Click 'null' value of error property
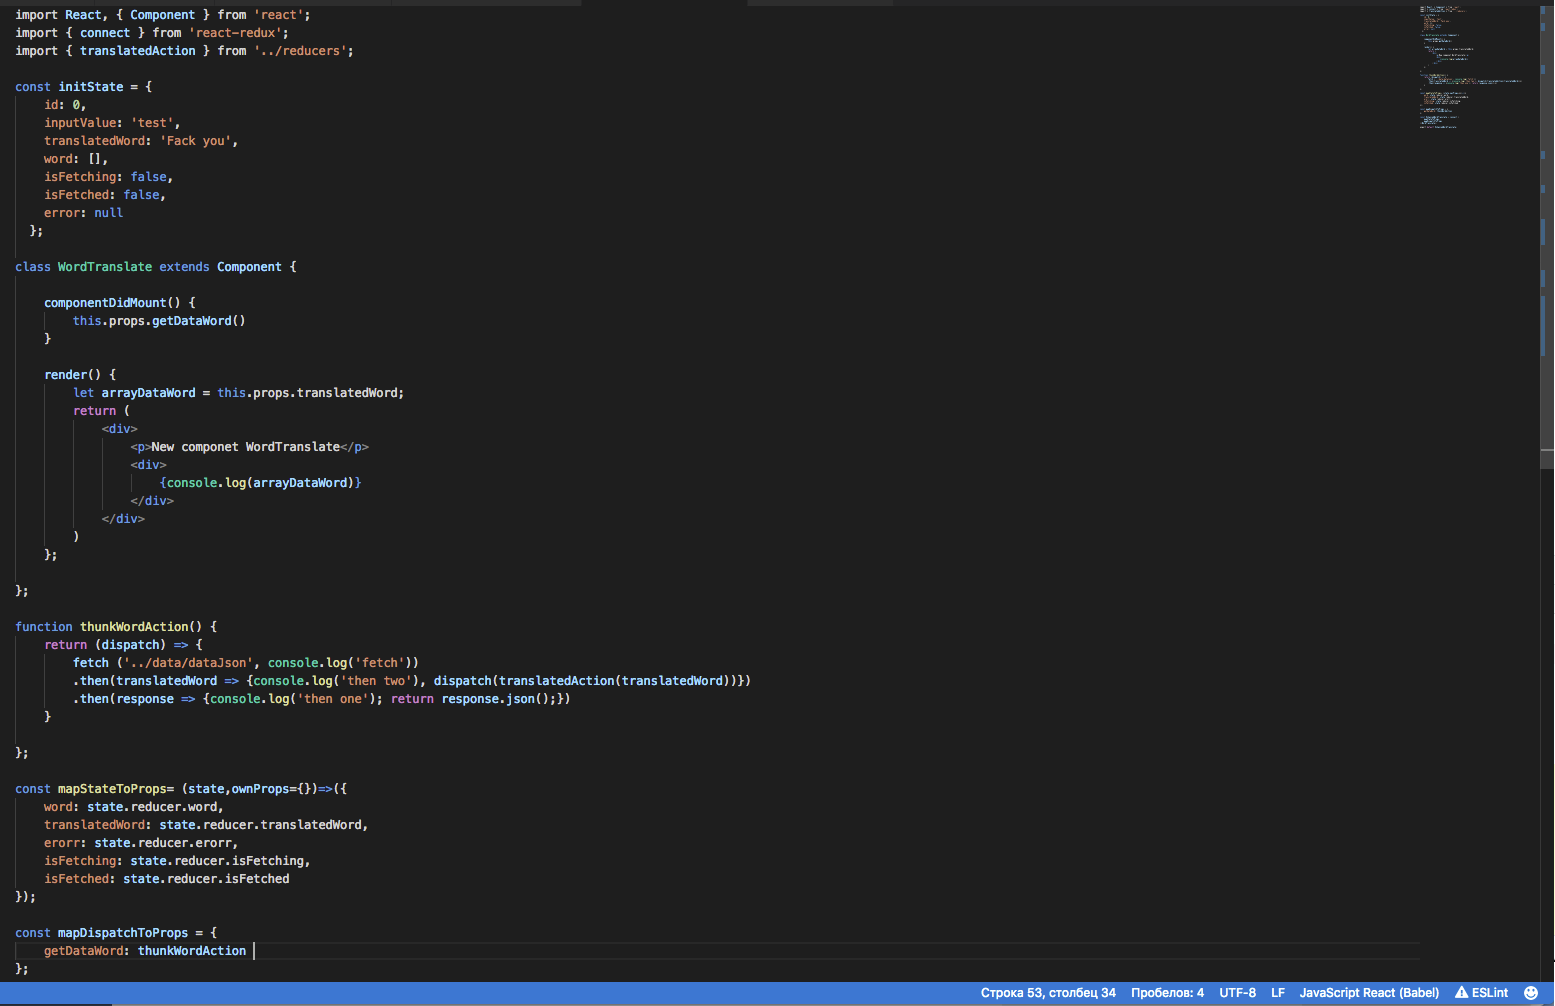1555x1006 pixels. (108, 213)
